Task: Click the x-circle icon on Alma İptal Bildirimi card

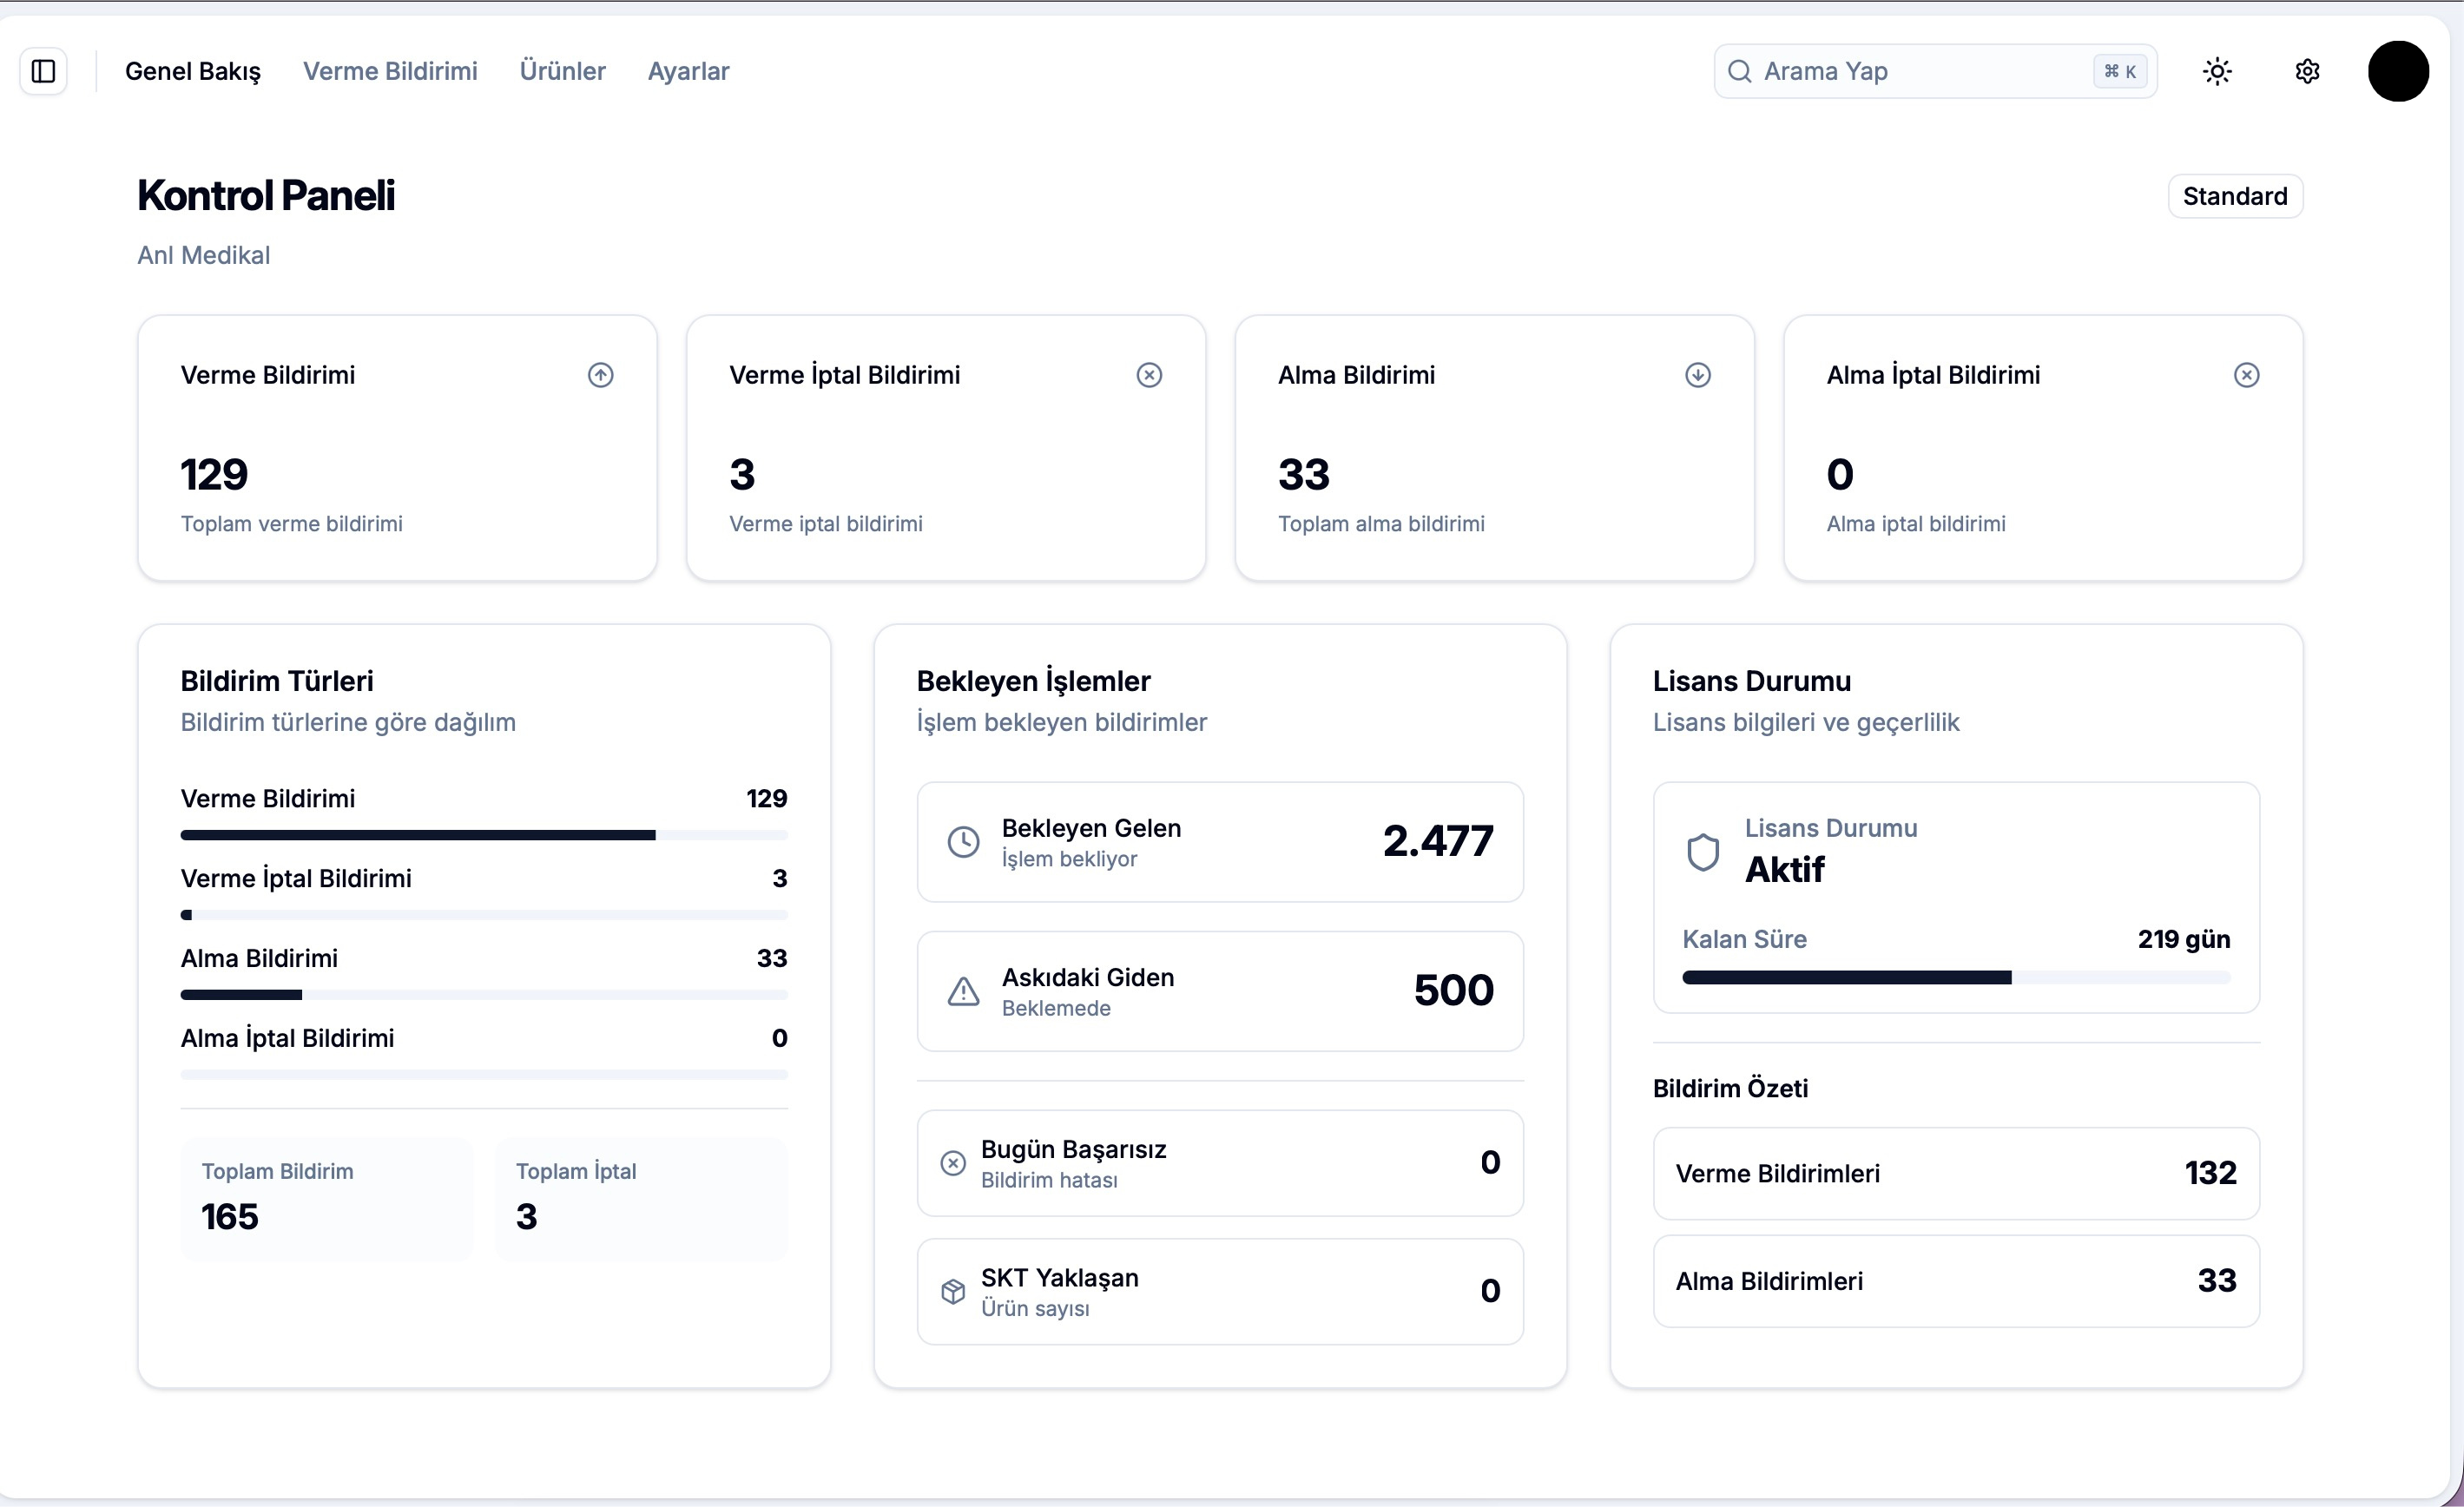Action: click(x=2247, y=375)
